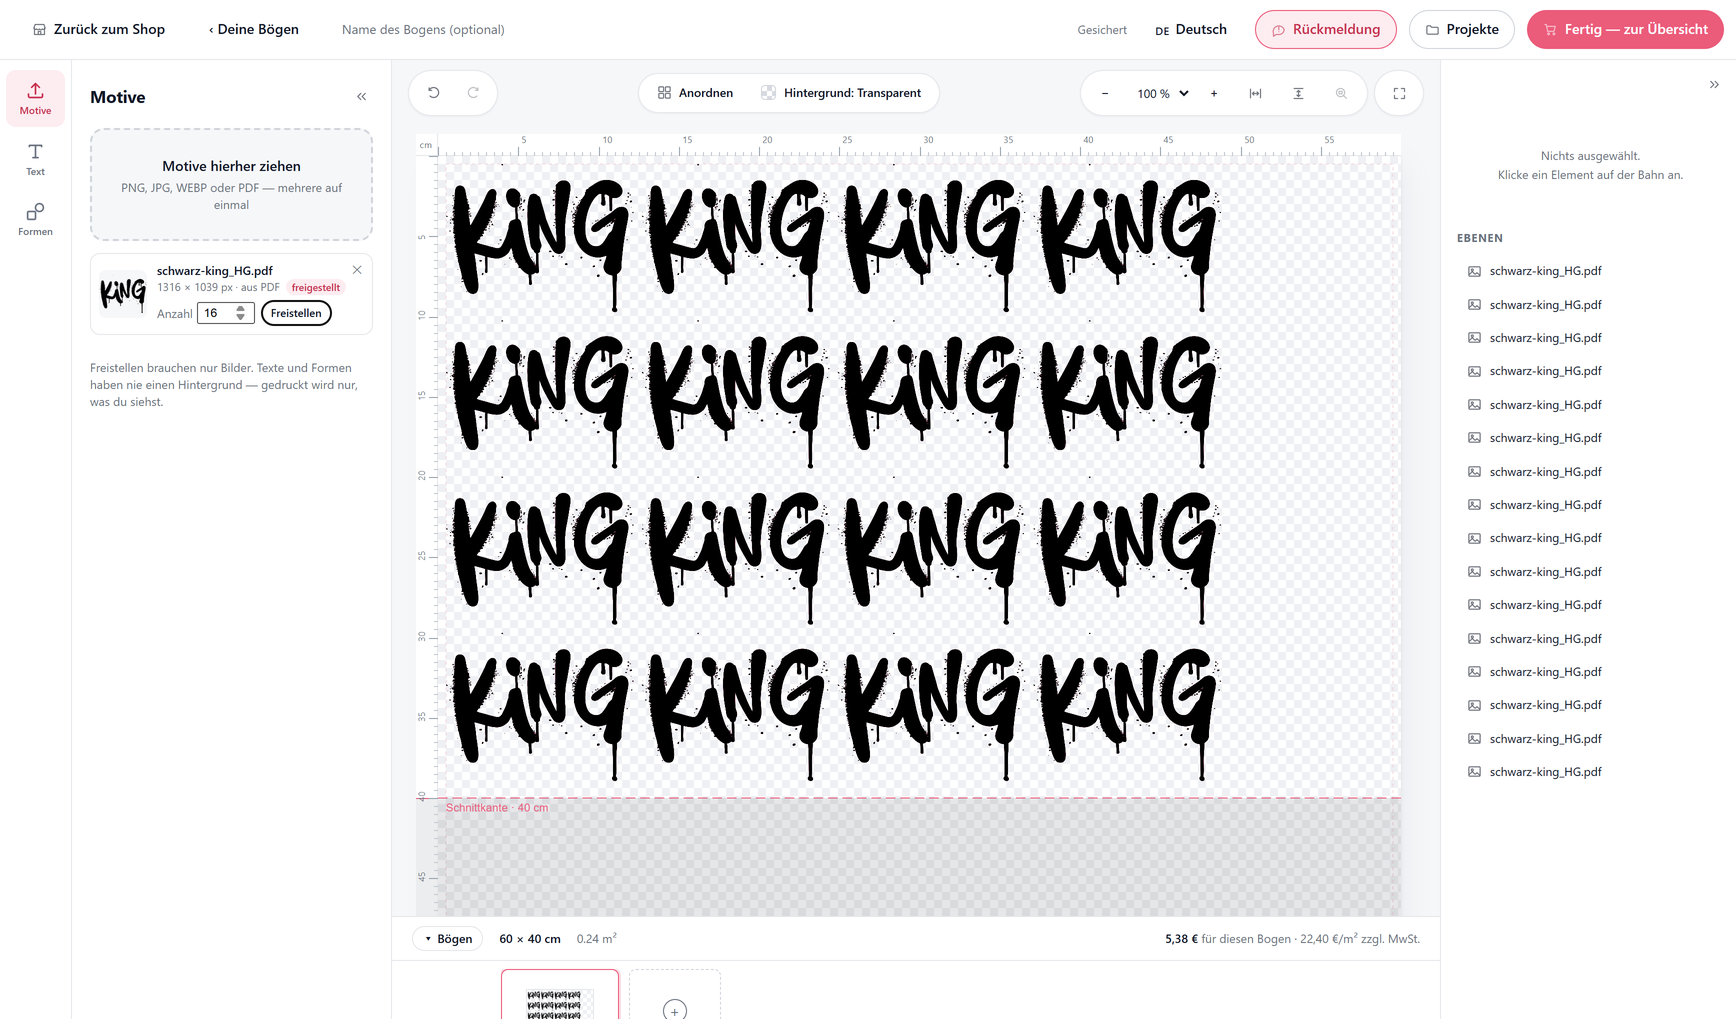Redo the last action

(x=473, y=93)
